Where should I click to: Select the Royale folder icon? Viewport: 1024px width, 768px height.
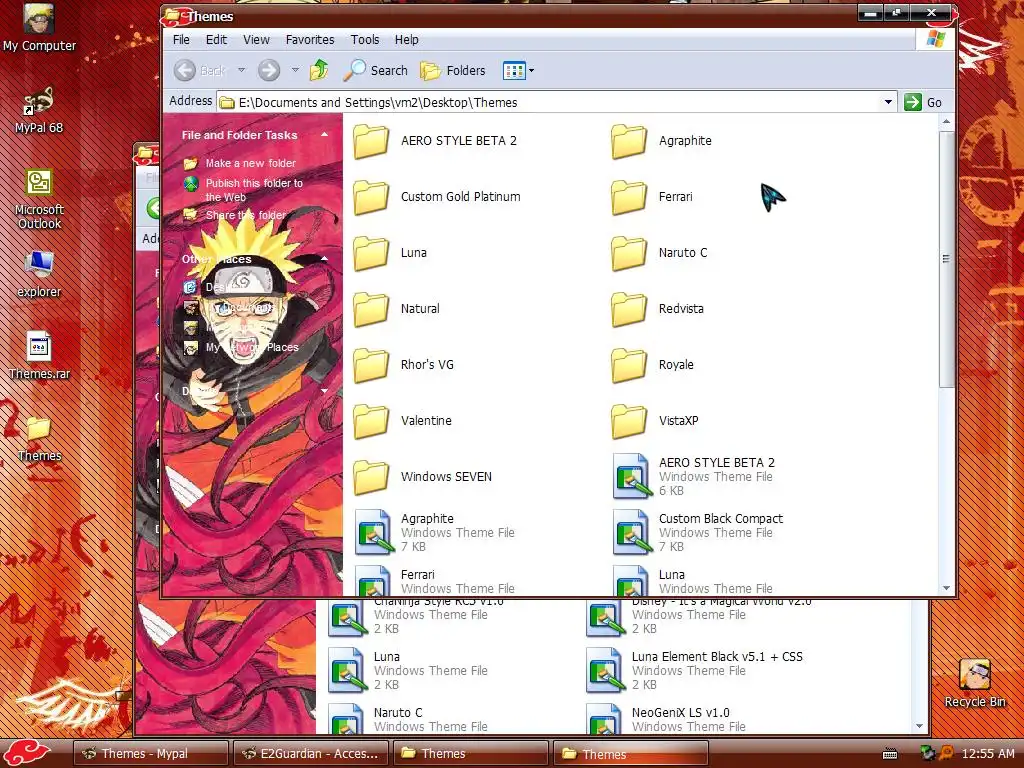pyautogui.click(x=629, y=365)
